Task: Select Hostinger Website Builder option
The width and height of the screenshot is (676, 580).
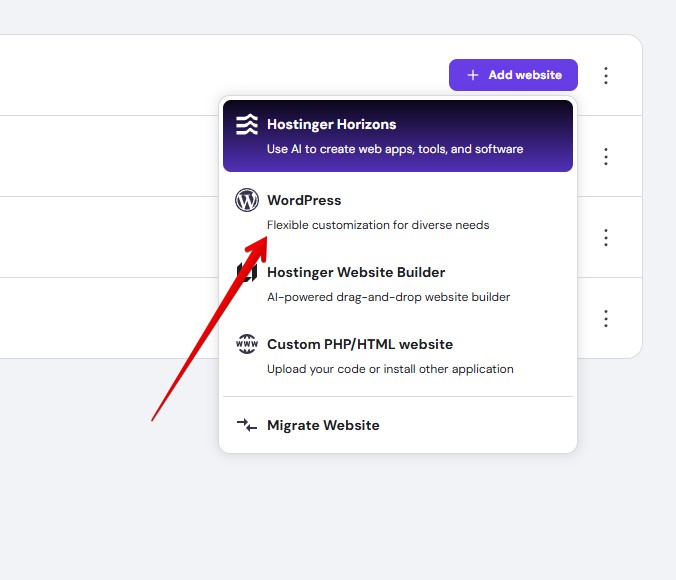Action: point(397,284)
